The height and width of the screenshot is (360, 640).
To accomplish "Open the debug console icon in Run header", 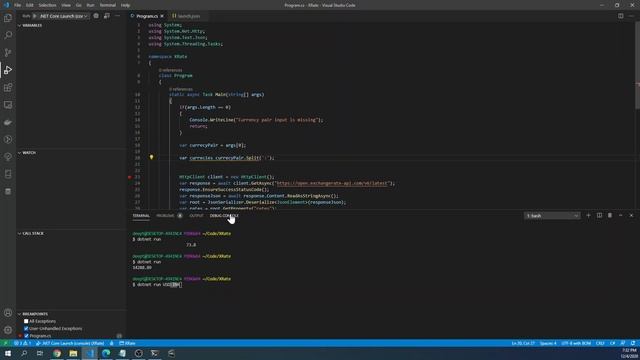I will (x=107, y=16).
